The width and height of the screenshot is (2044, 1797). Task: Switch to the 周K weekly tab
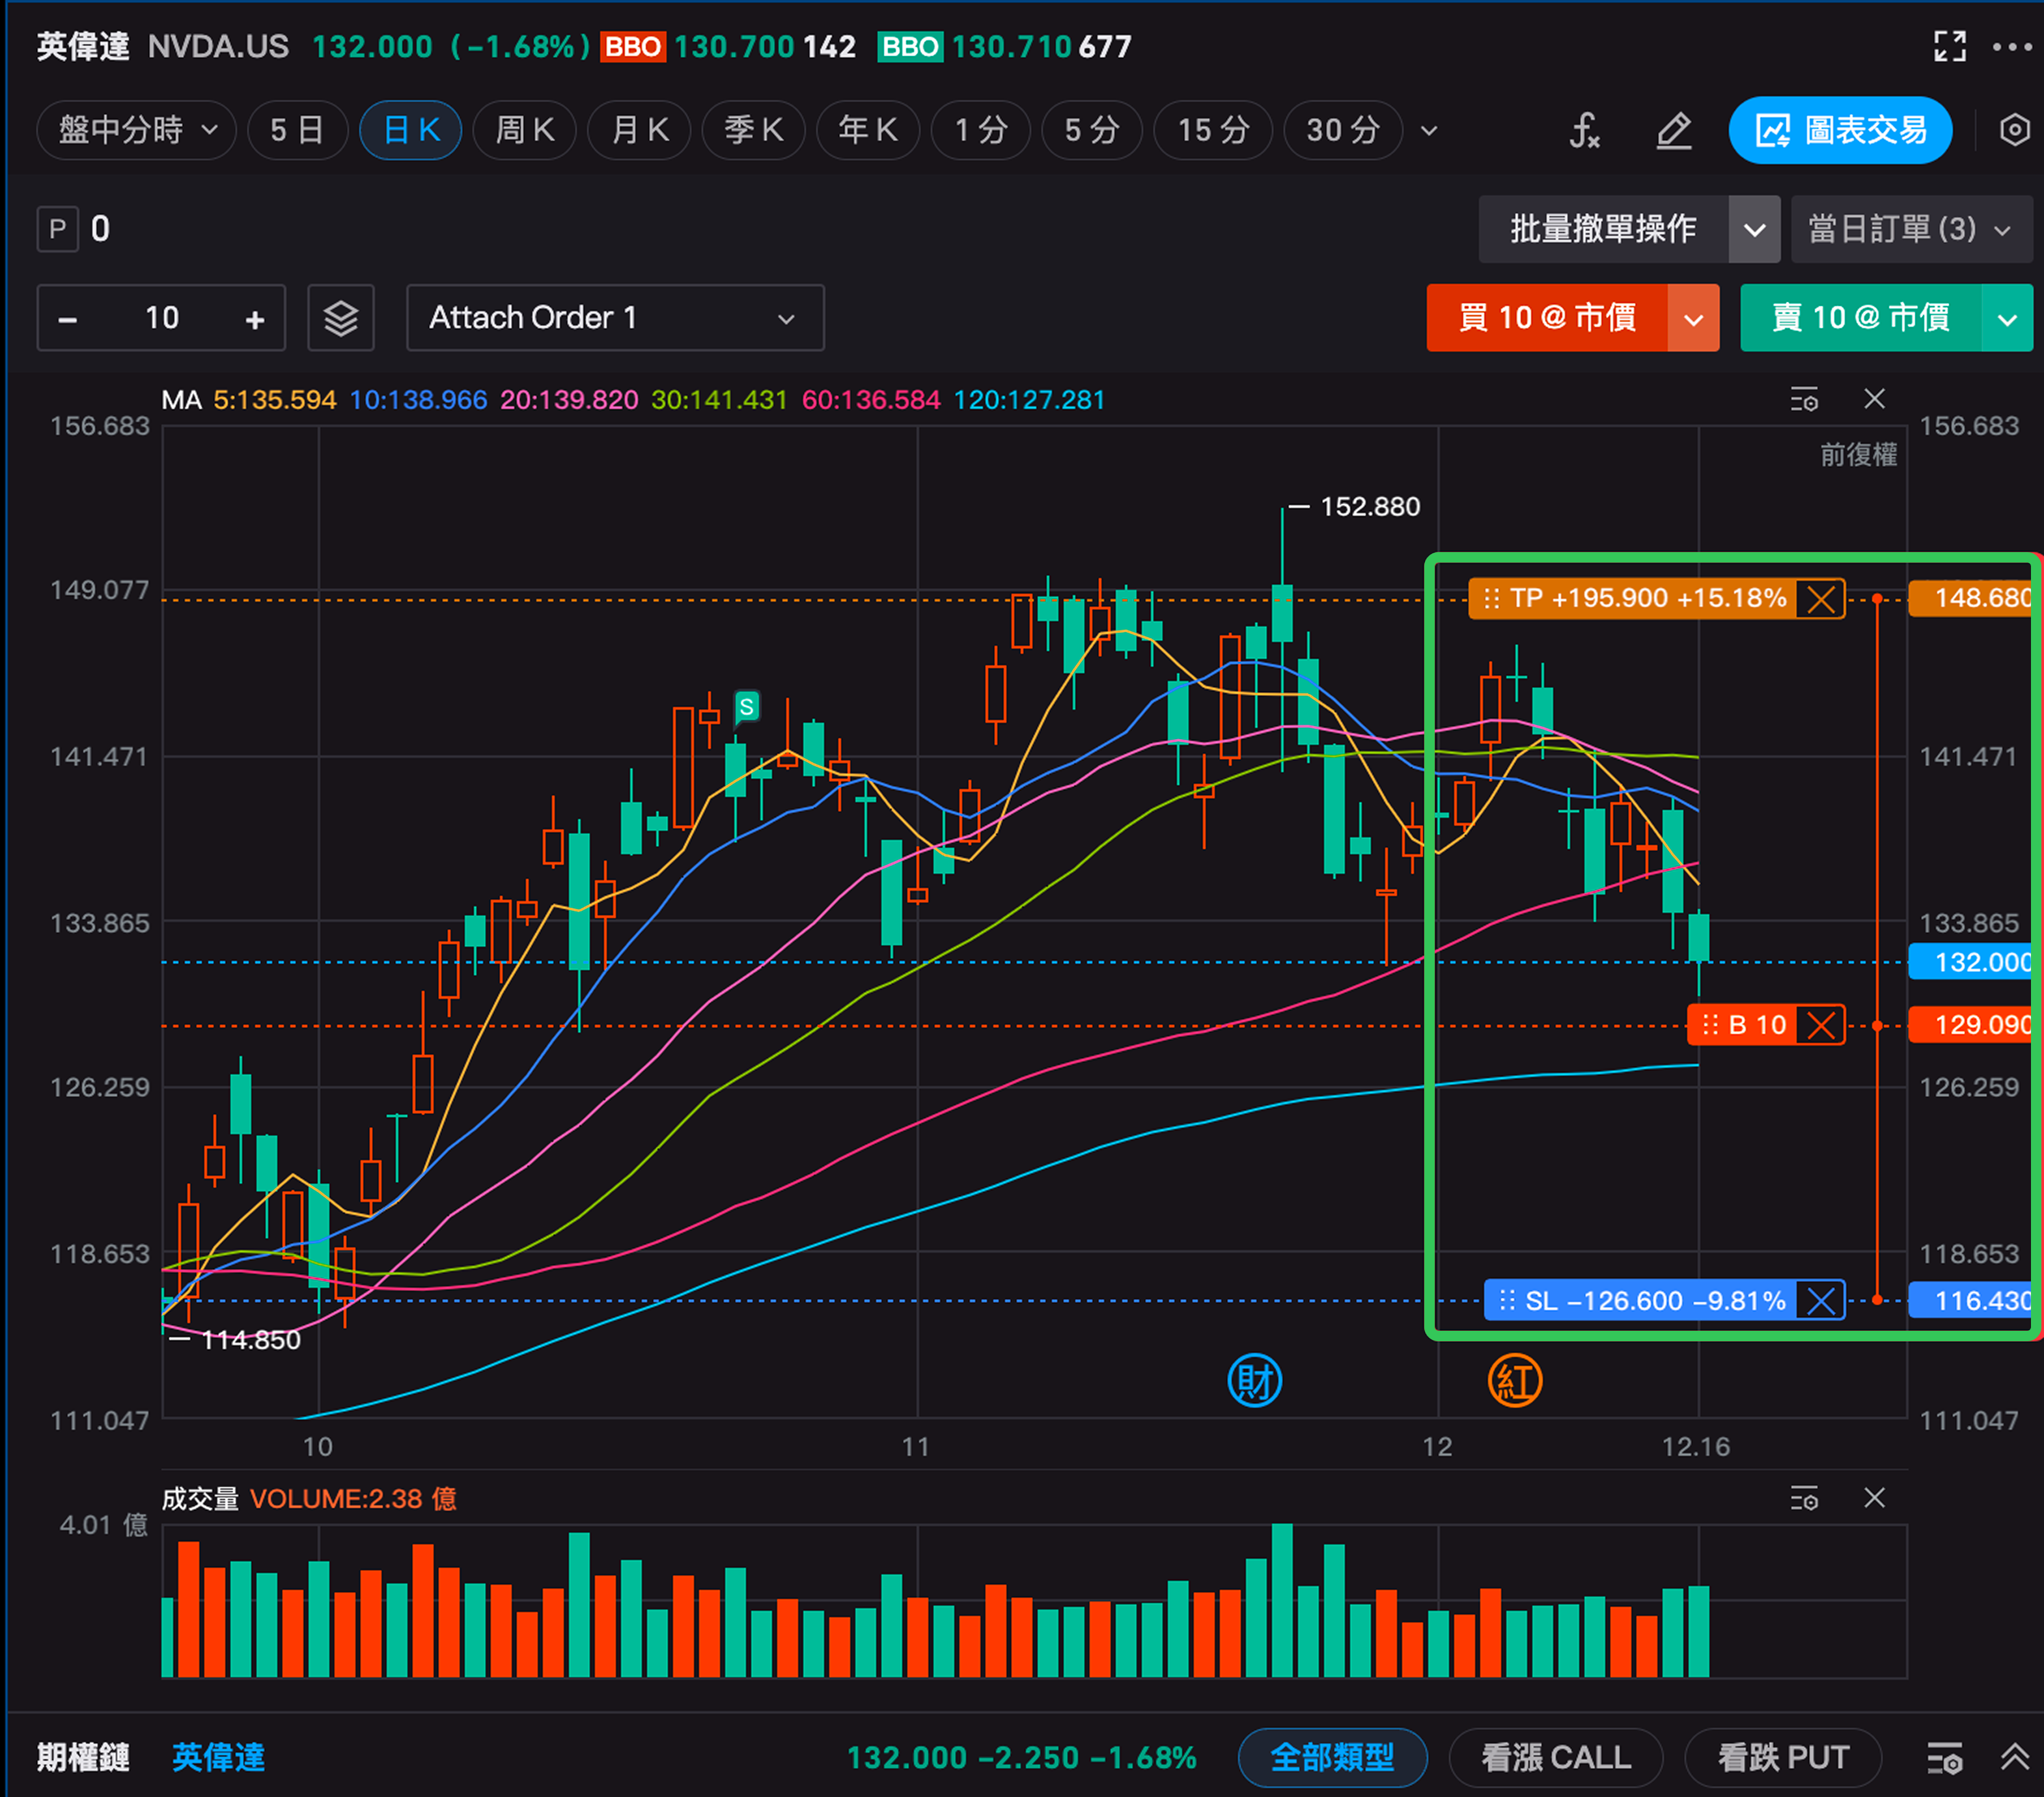[525, 130]
